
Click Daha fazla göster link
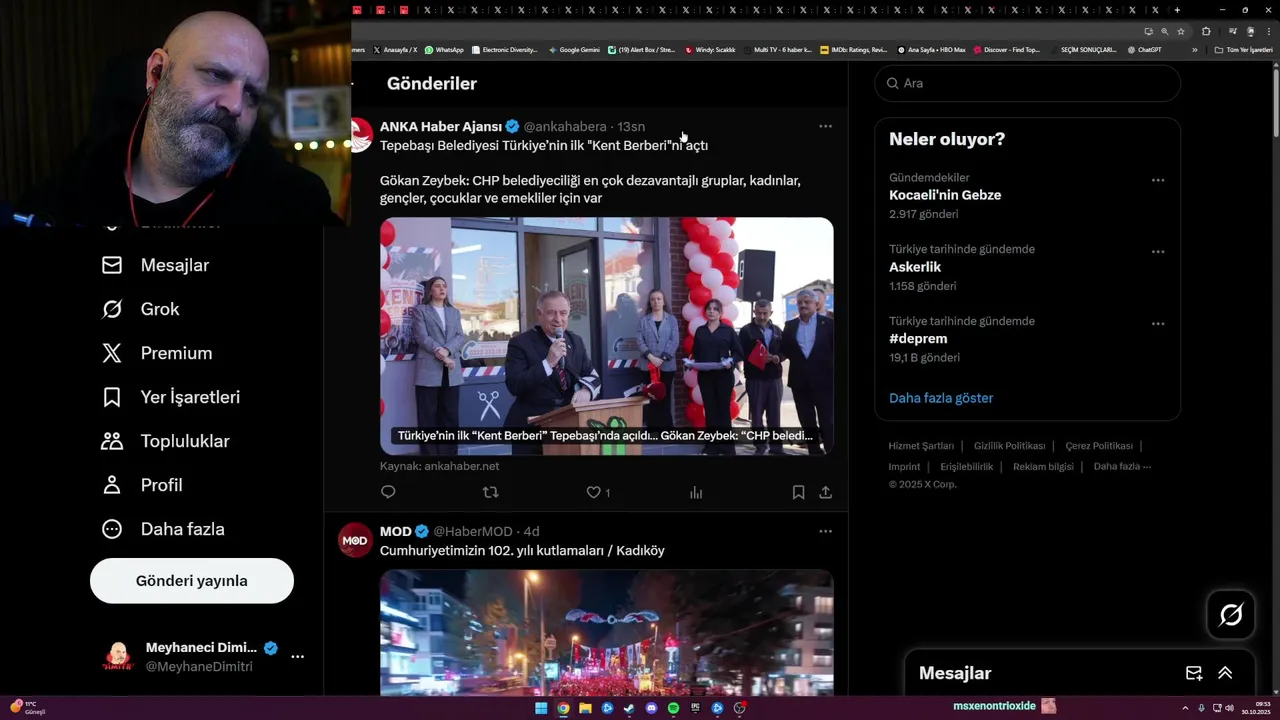(x=941, y=398)
